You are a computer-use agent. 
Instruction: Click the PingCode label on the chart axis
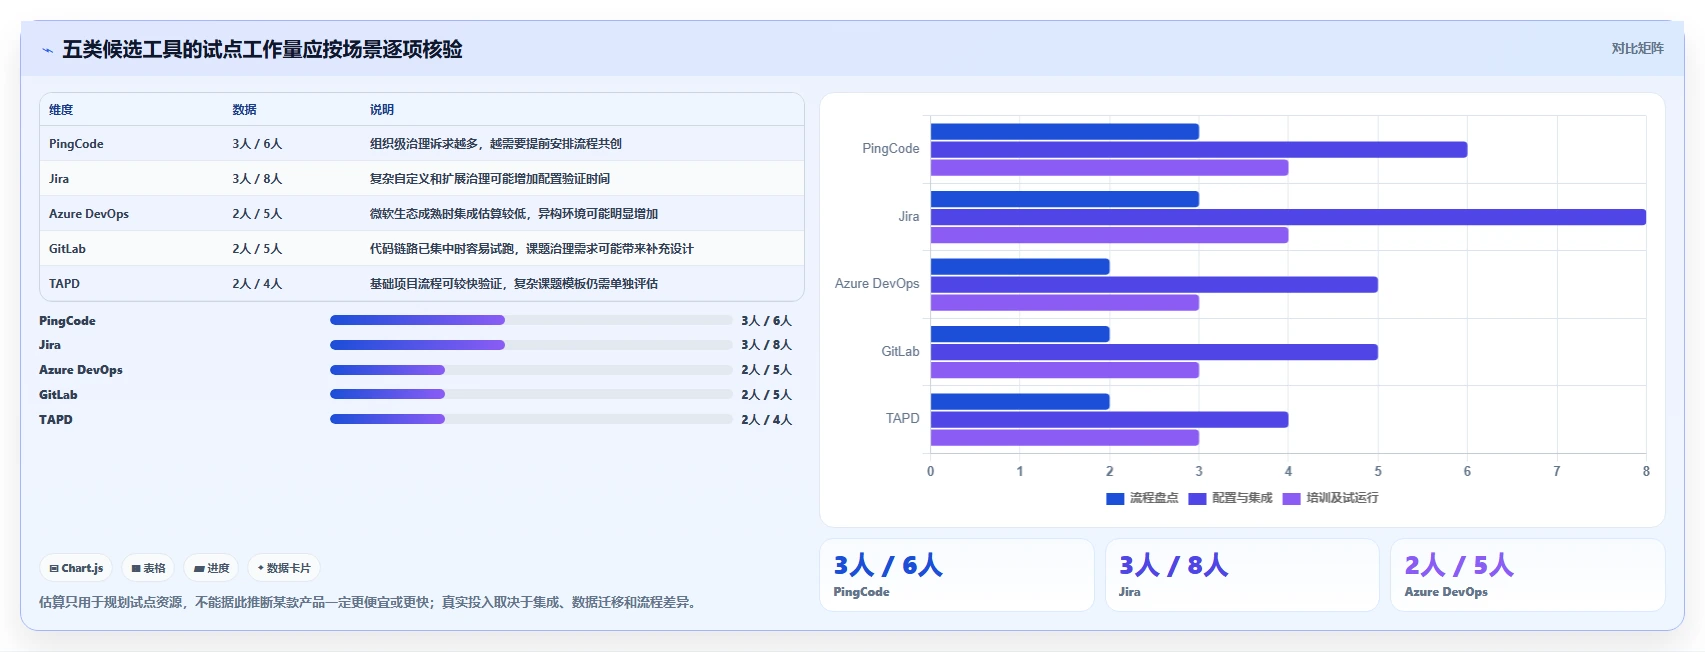[x=891, y=149]
